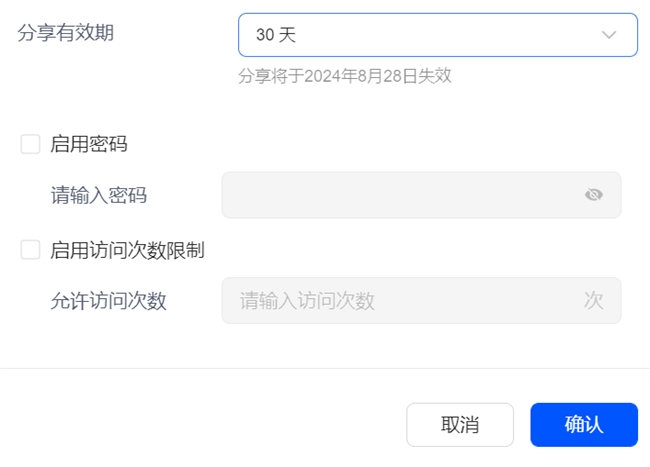Open the 分享有效期 30 天 dropdown

click(x=437, y=35)
